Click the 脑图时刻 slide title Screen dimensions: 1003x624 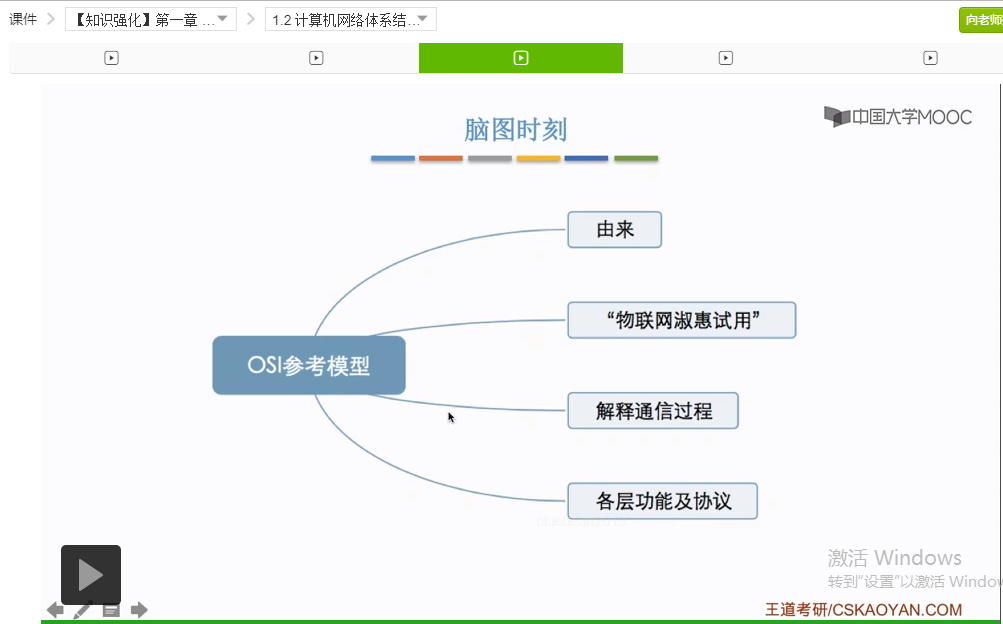coord(516,130)
